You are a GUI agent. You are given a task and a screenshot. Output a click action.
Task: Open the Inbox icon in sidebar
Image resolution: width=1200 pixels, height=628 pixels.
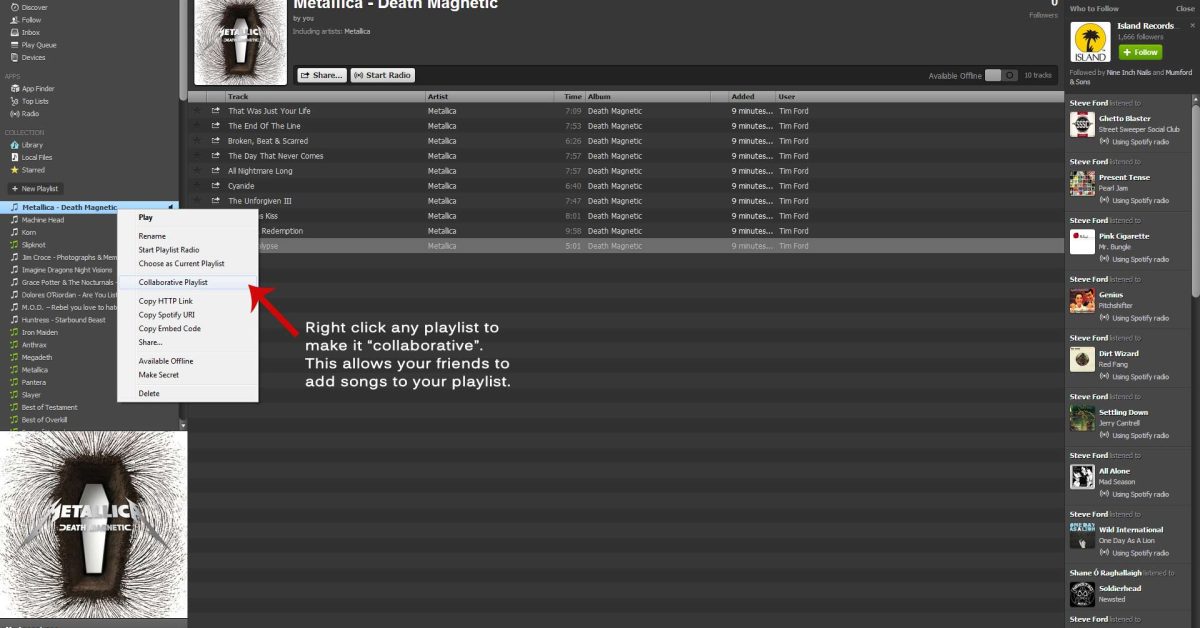(x=14, y=32)
